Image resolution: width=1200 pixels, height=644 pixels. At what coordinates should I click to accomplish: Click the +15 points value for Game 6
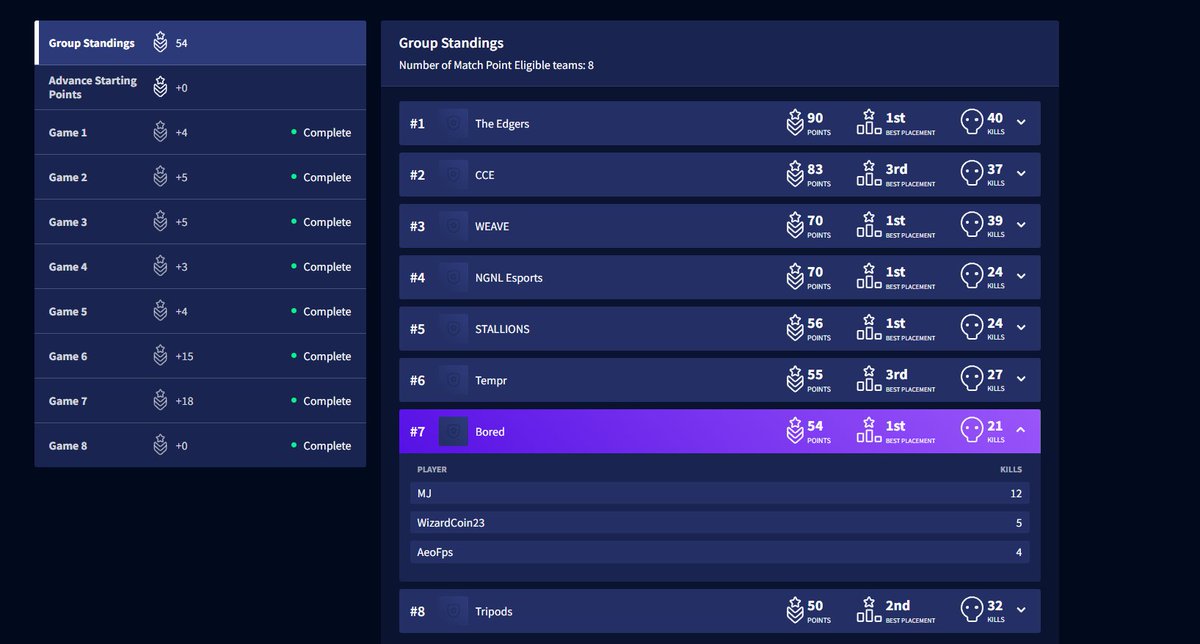pyautogui.click(x=185, y=356)
